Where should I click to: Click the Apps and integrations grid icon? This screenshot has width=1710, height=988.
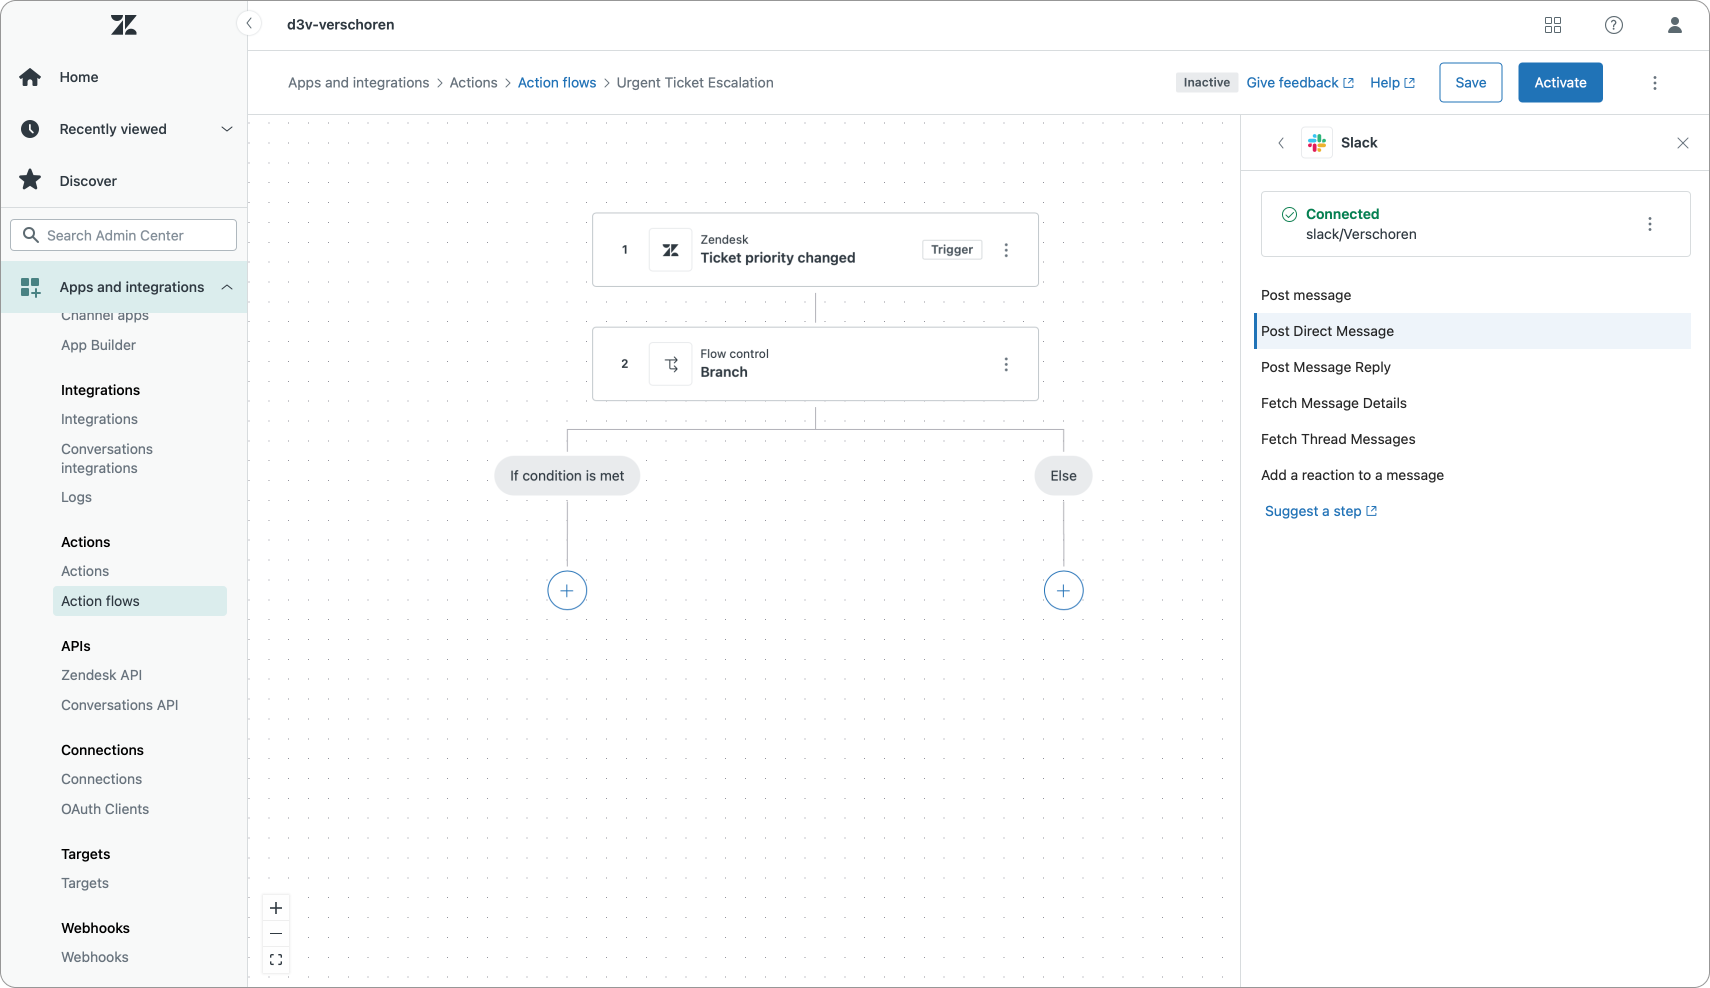30,287
